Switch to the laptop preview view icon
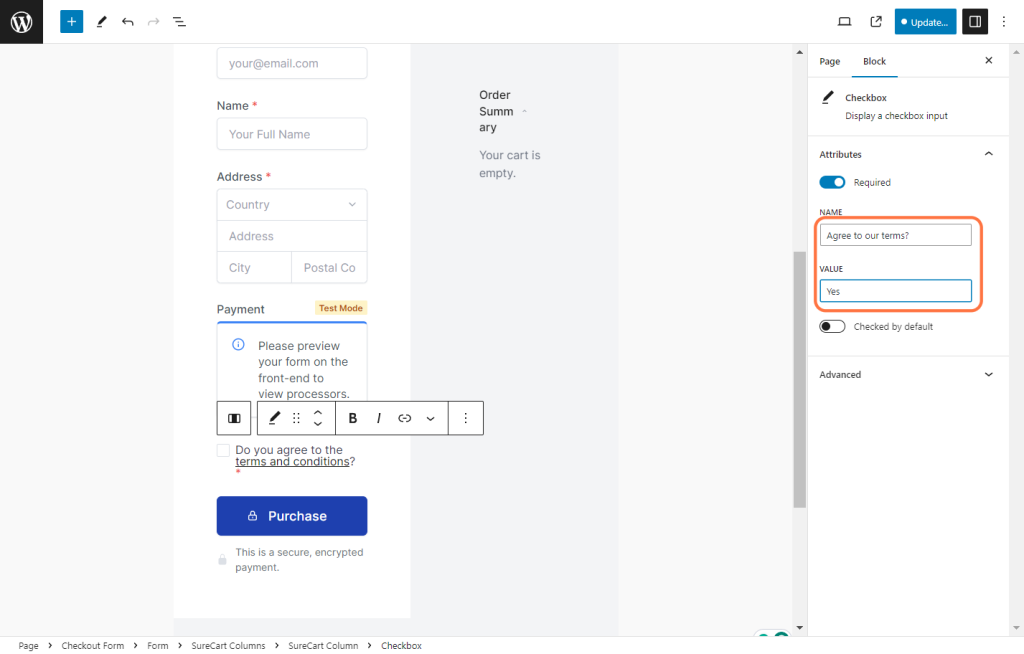This screenshot has width=1024, height=654. point(844,21)
